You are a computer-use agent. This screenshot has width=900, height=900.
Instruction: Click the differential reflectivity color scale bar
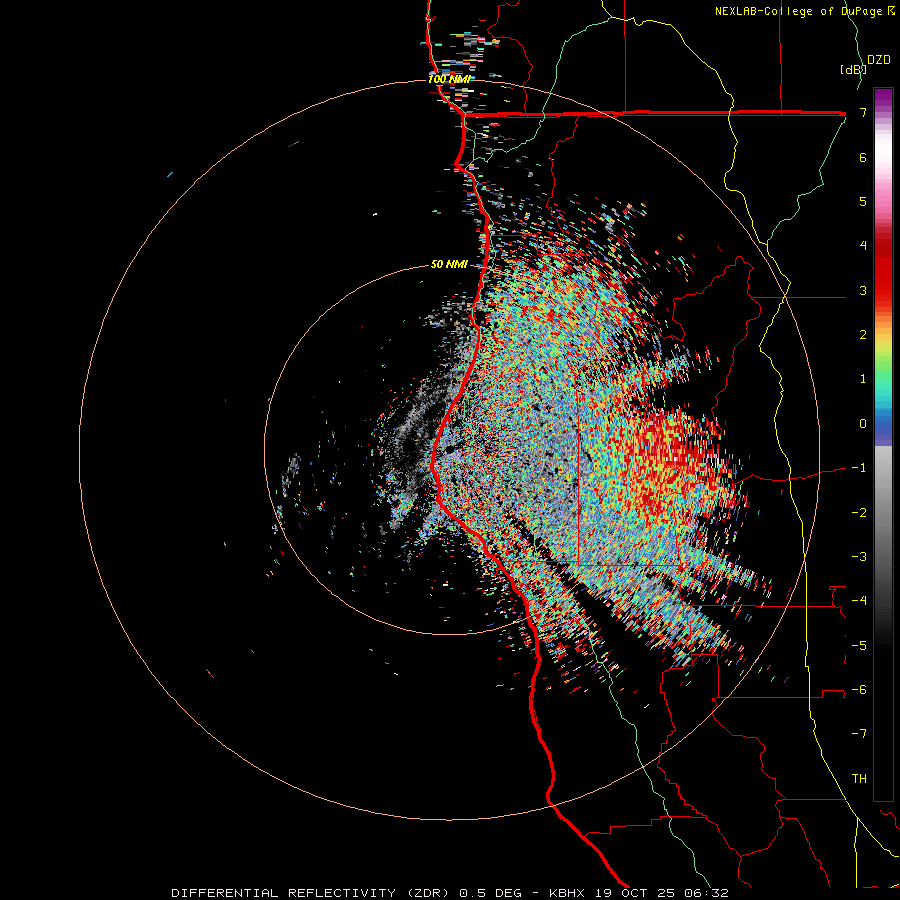pos(883,444)
